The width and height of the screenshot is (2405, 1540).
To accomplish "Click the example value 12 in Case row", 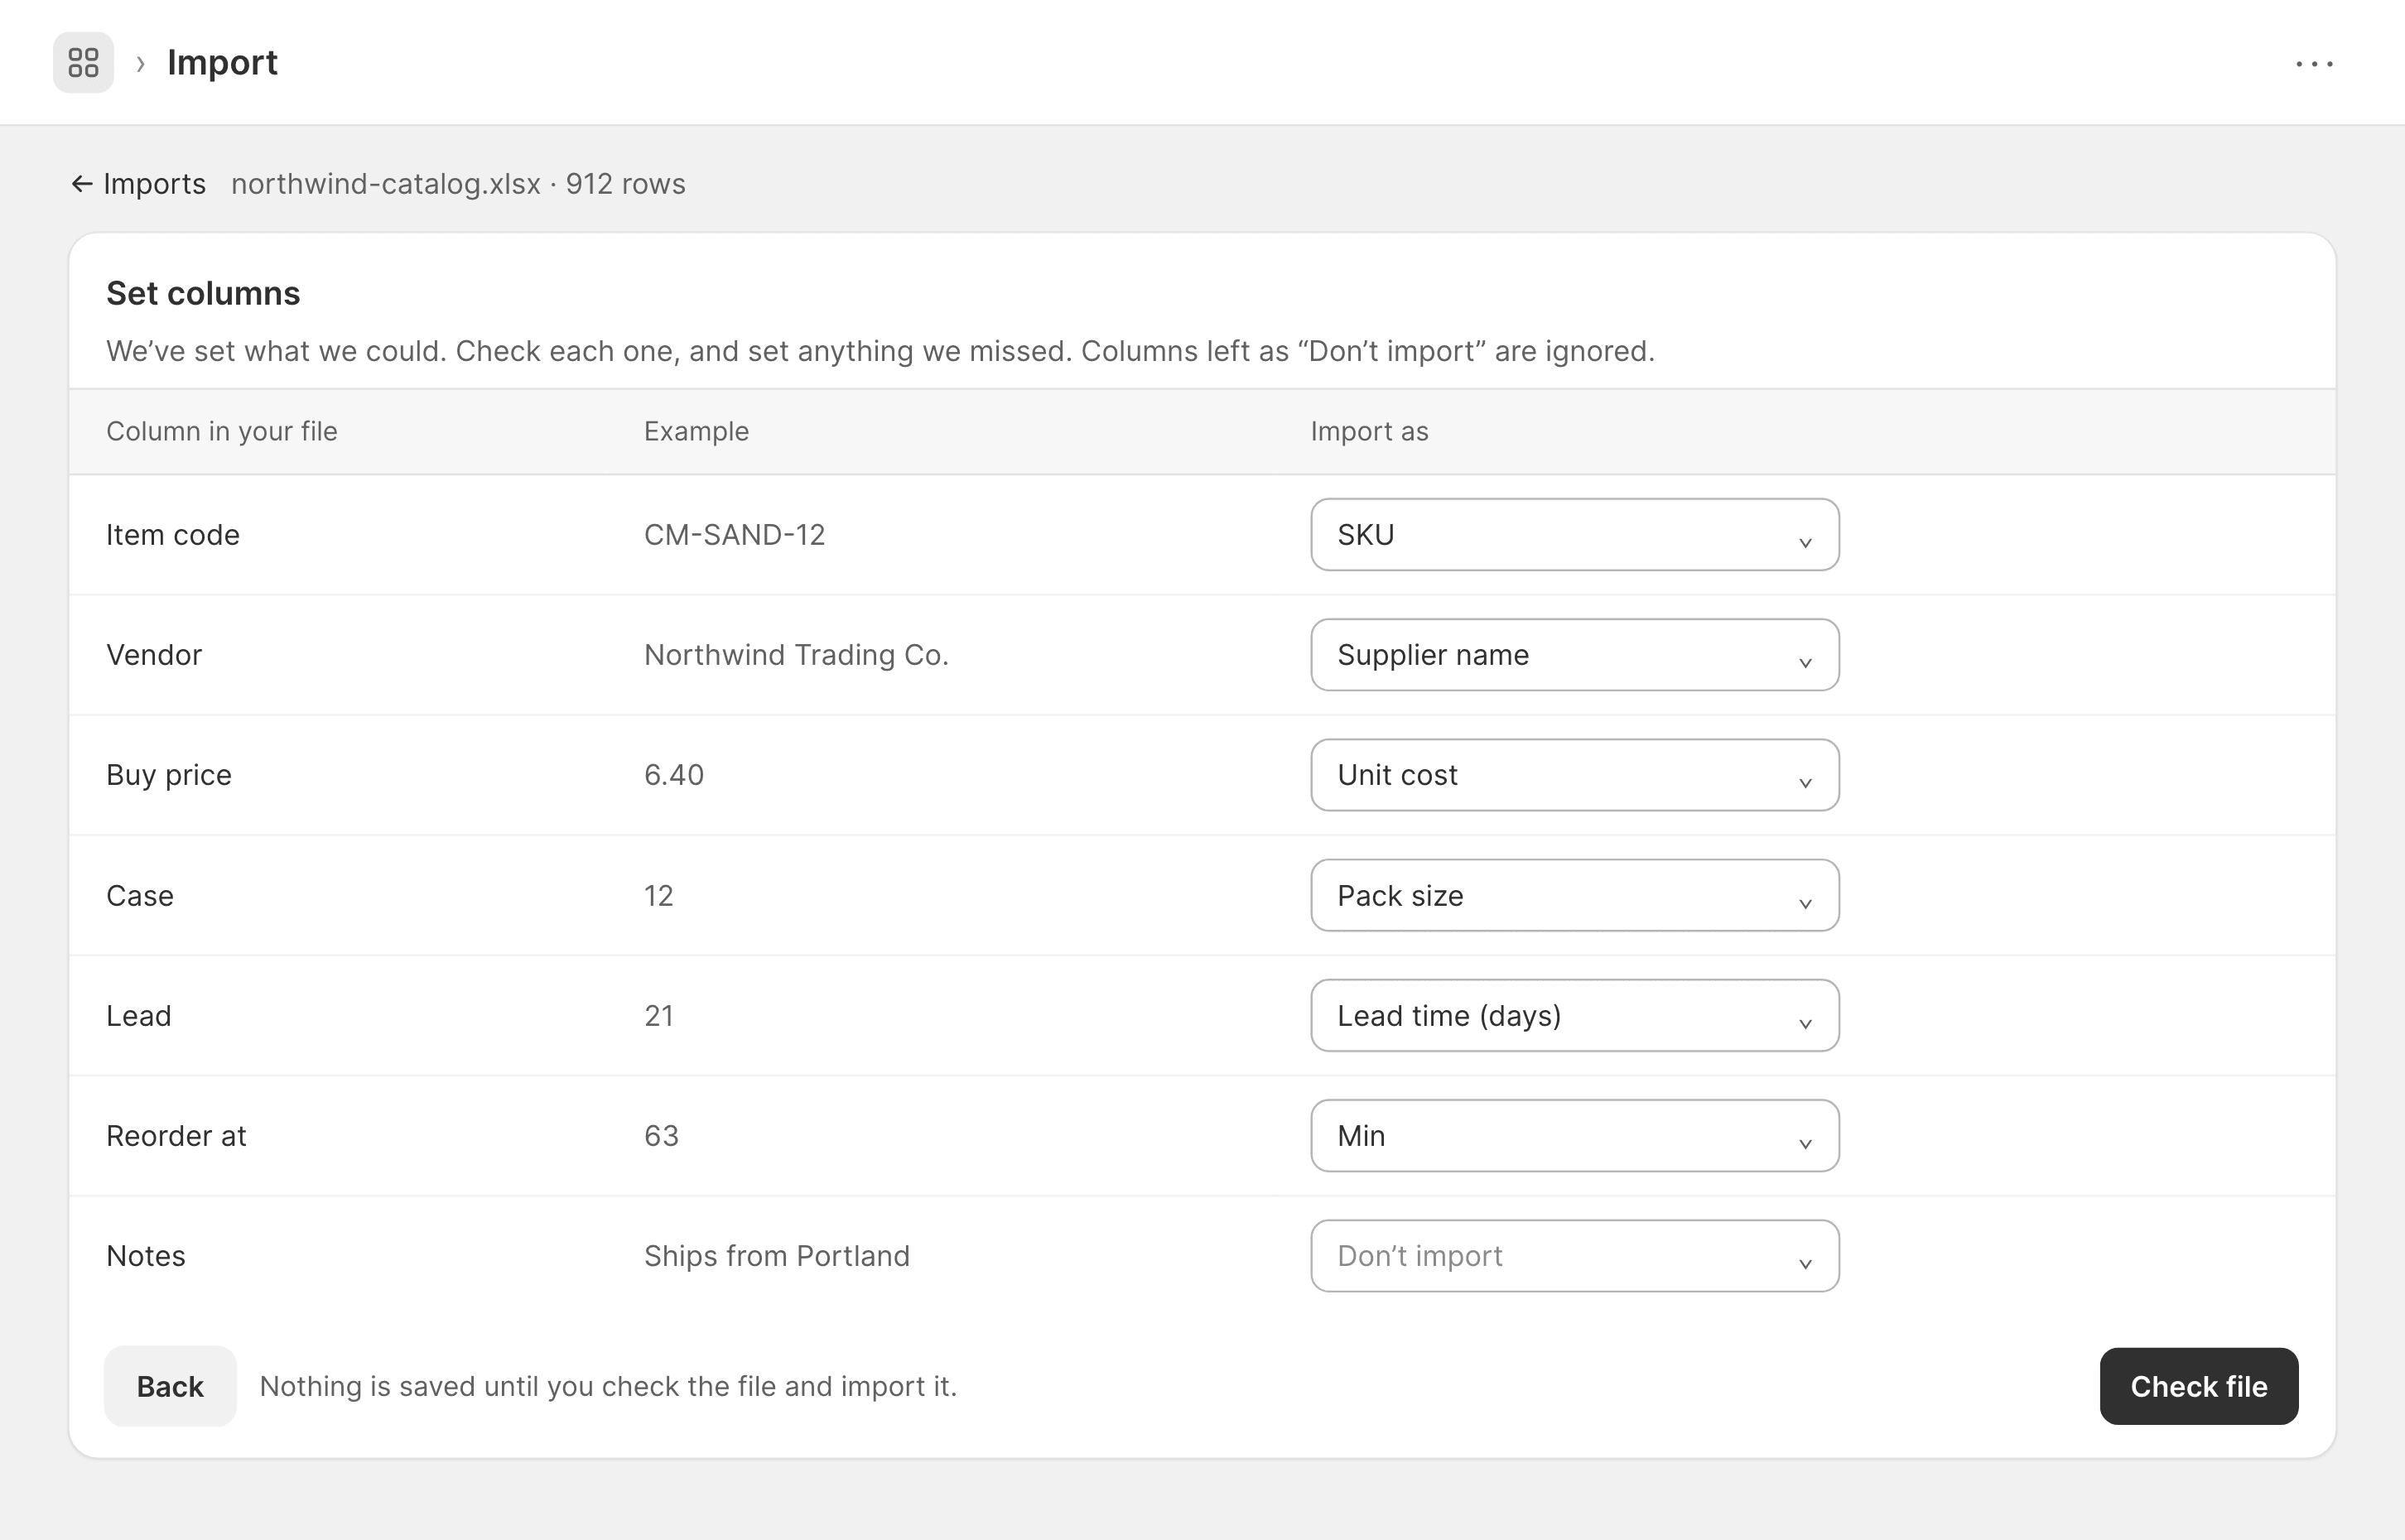I will pyautogui.click(x=659, y=895).
